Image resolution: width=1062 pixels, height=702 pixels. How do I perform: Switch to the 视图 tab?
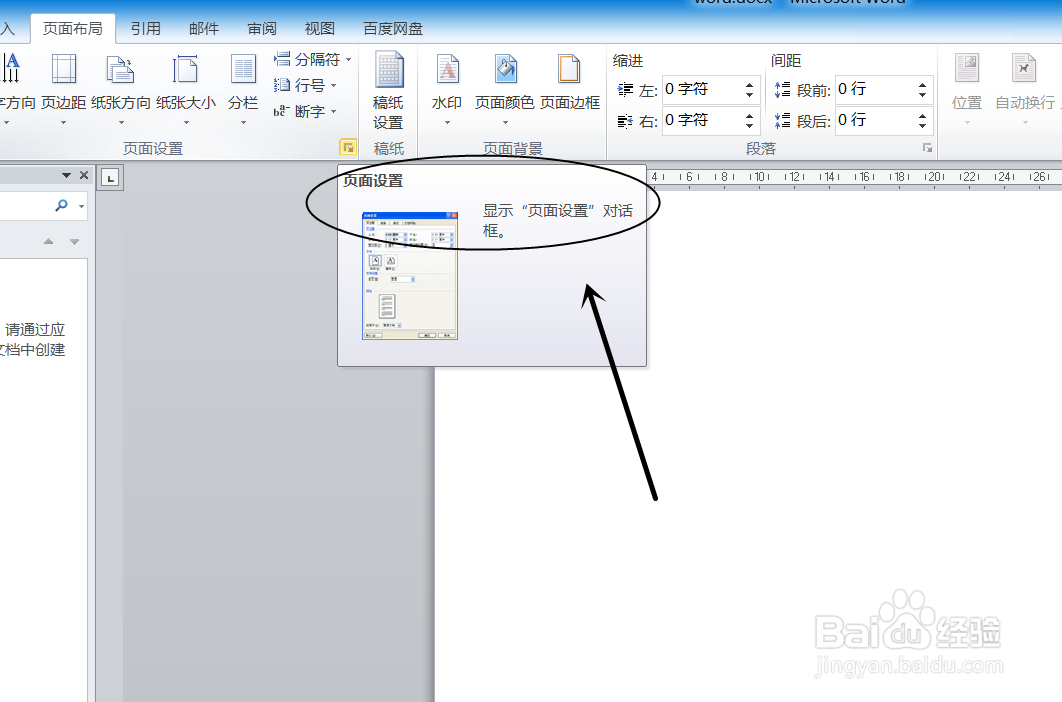pyautogui.click(x=320, y=28)
